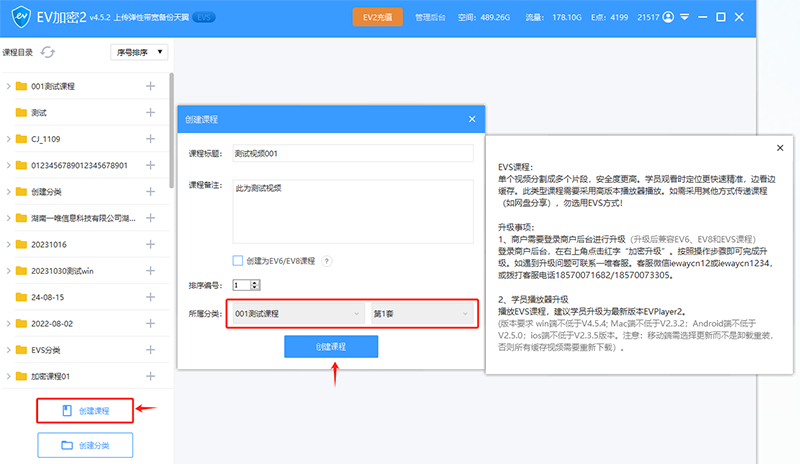
Task: Click the refresh icon beside 课程目录
Action: tap(48, 51)
